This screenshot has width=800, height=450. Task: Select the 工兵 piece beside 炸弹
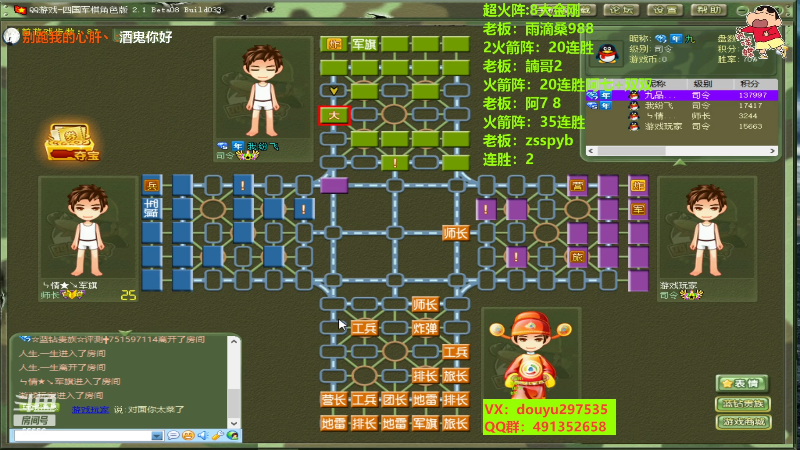point(364,328)
